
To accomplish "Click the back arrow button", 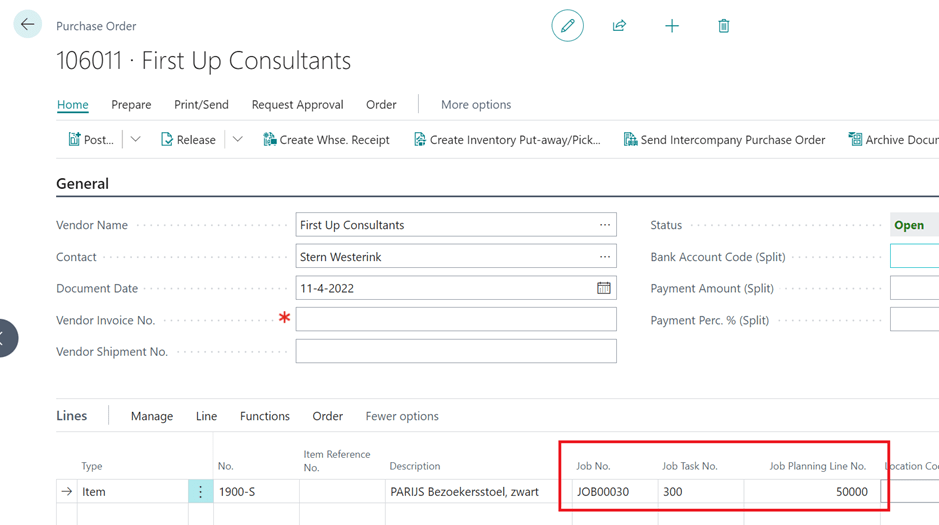I will click(27, 25).
